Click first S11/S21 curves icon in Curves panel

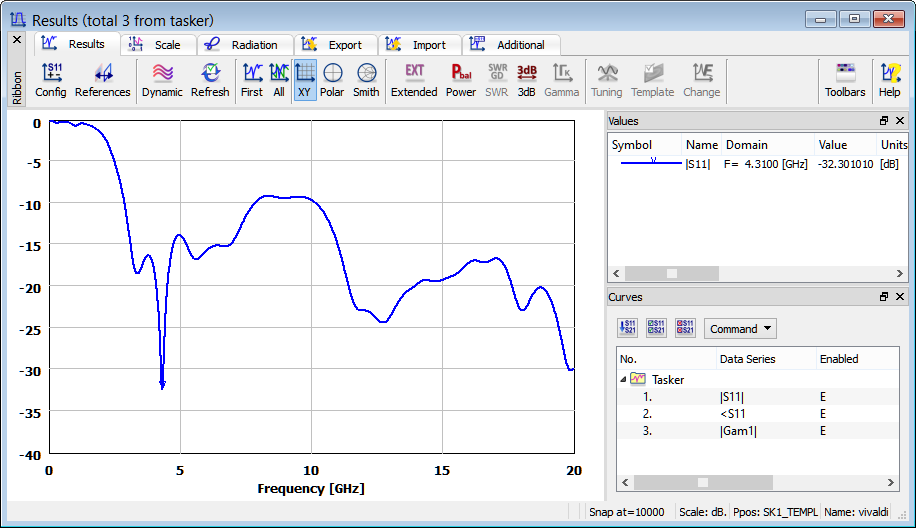627,328
